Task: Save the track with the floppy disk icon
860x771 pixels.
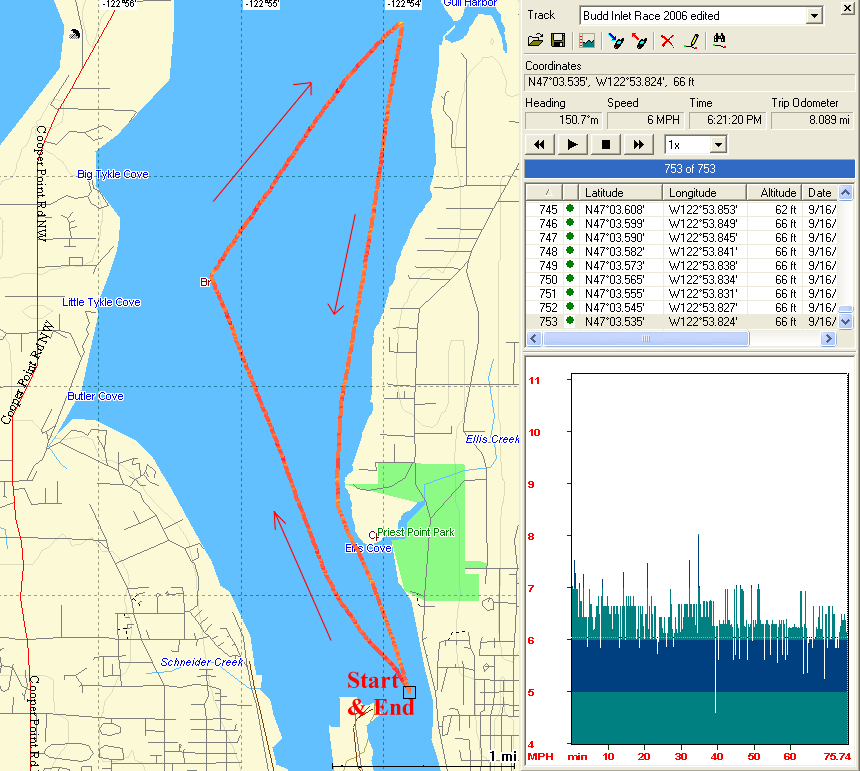Action: click(557, 41)
